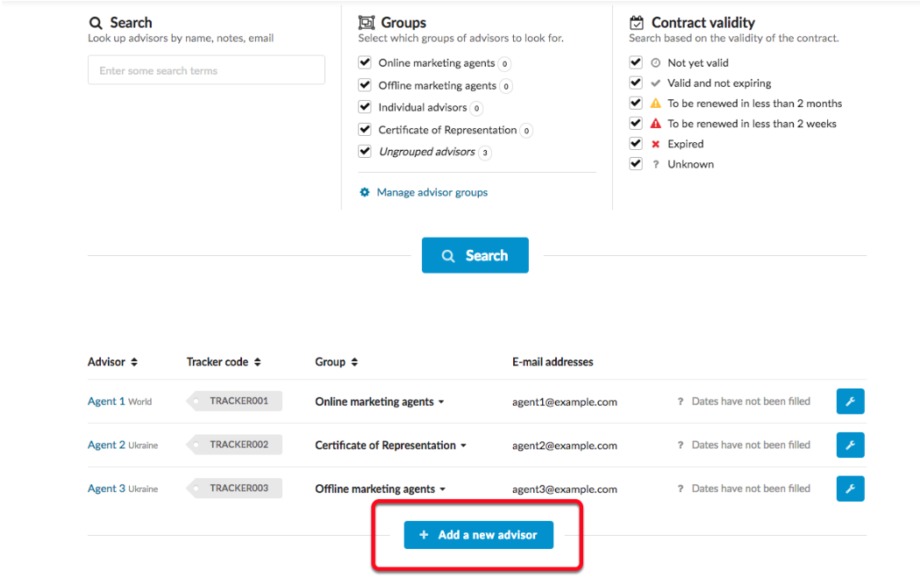Open Agent 1 group dropdown
The height and width of the screenshot is (584, 920).
click(441, 402)
